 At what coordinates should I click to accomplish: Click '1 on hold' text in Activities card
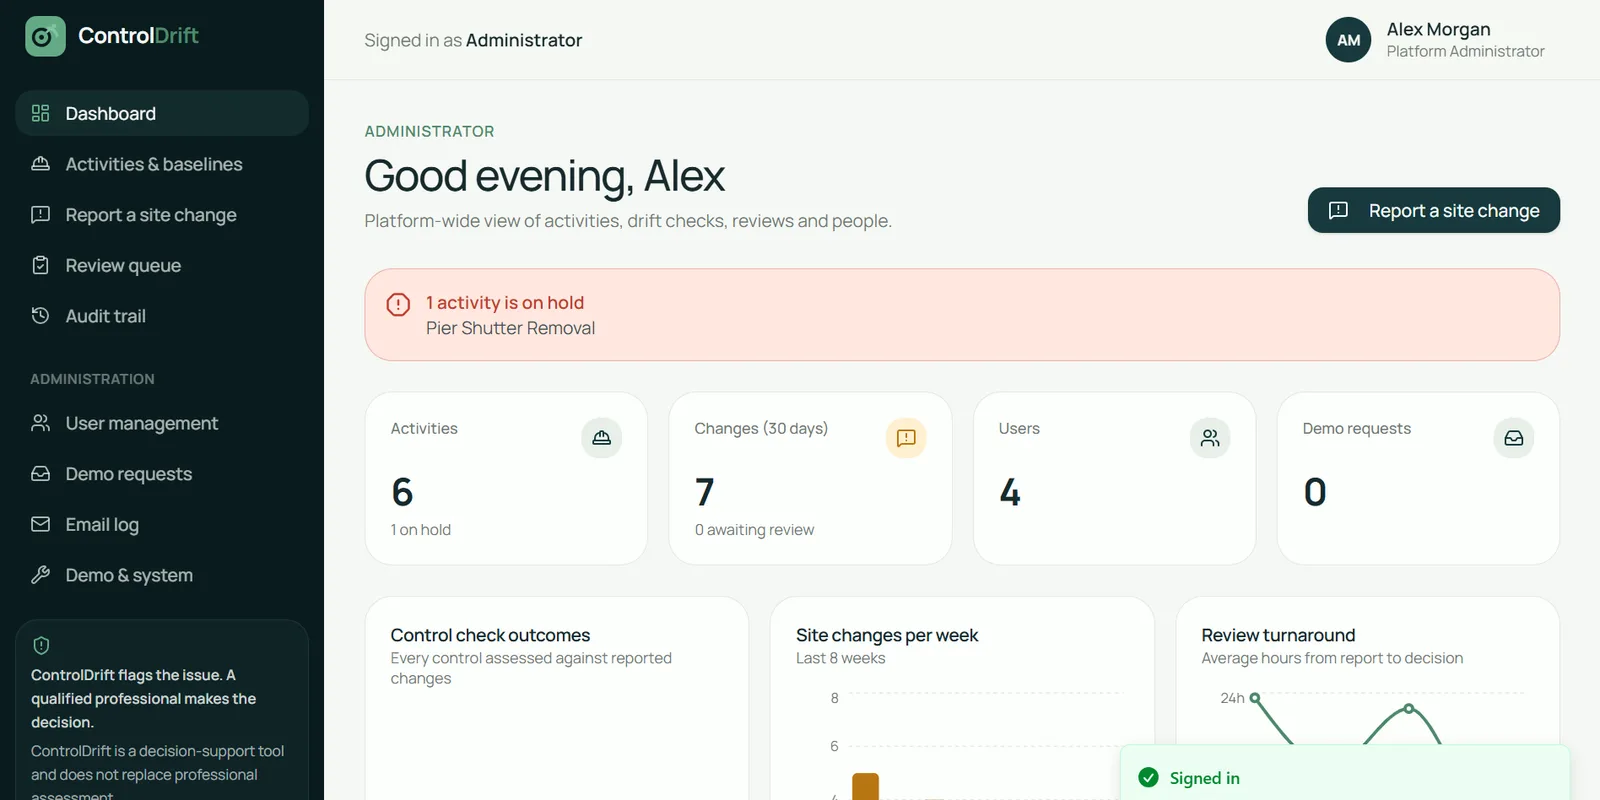[421, 530]
